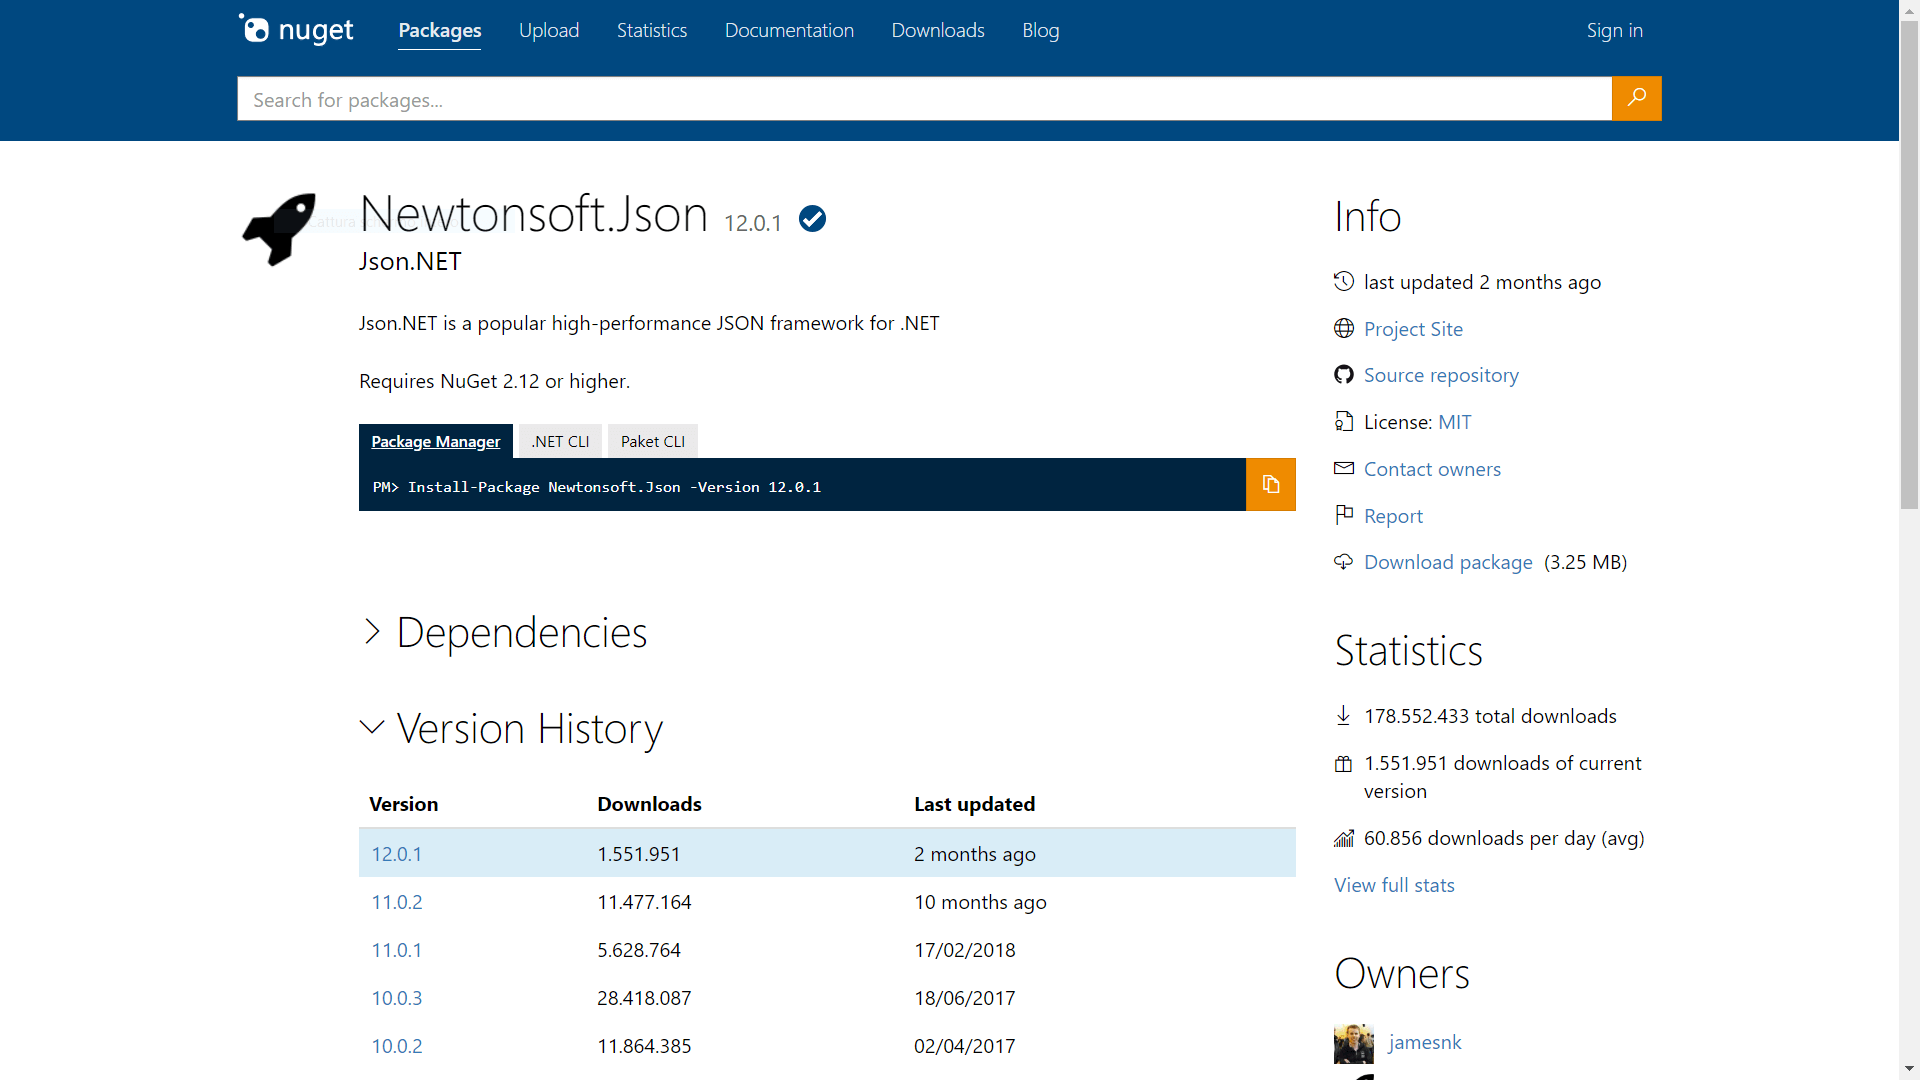Expand the Dependencies section
The image size is (1920, 1080).
coord(504,632)
